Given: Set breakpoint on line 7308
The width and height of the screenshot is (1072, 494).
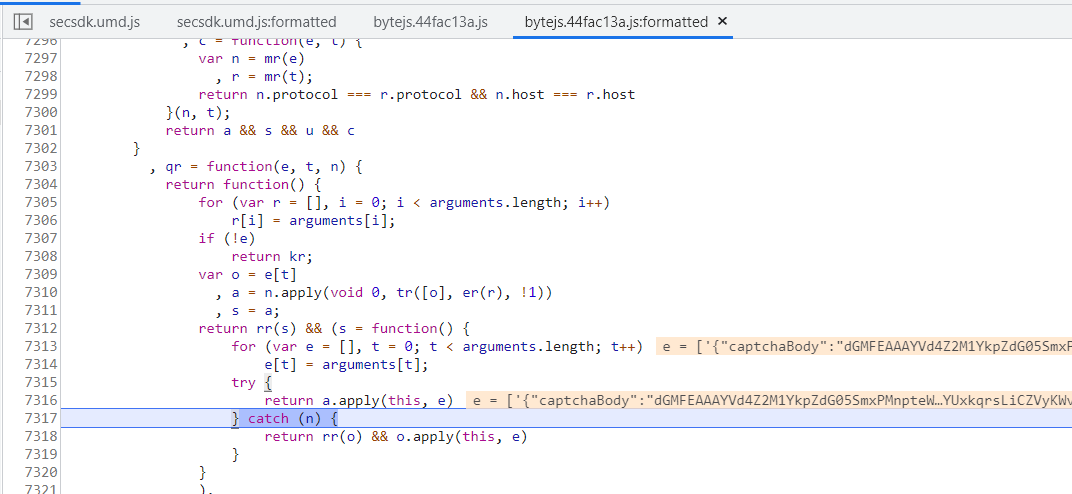Looking at the screenshot, I should coord(40,256).
